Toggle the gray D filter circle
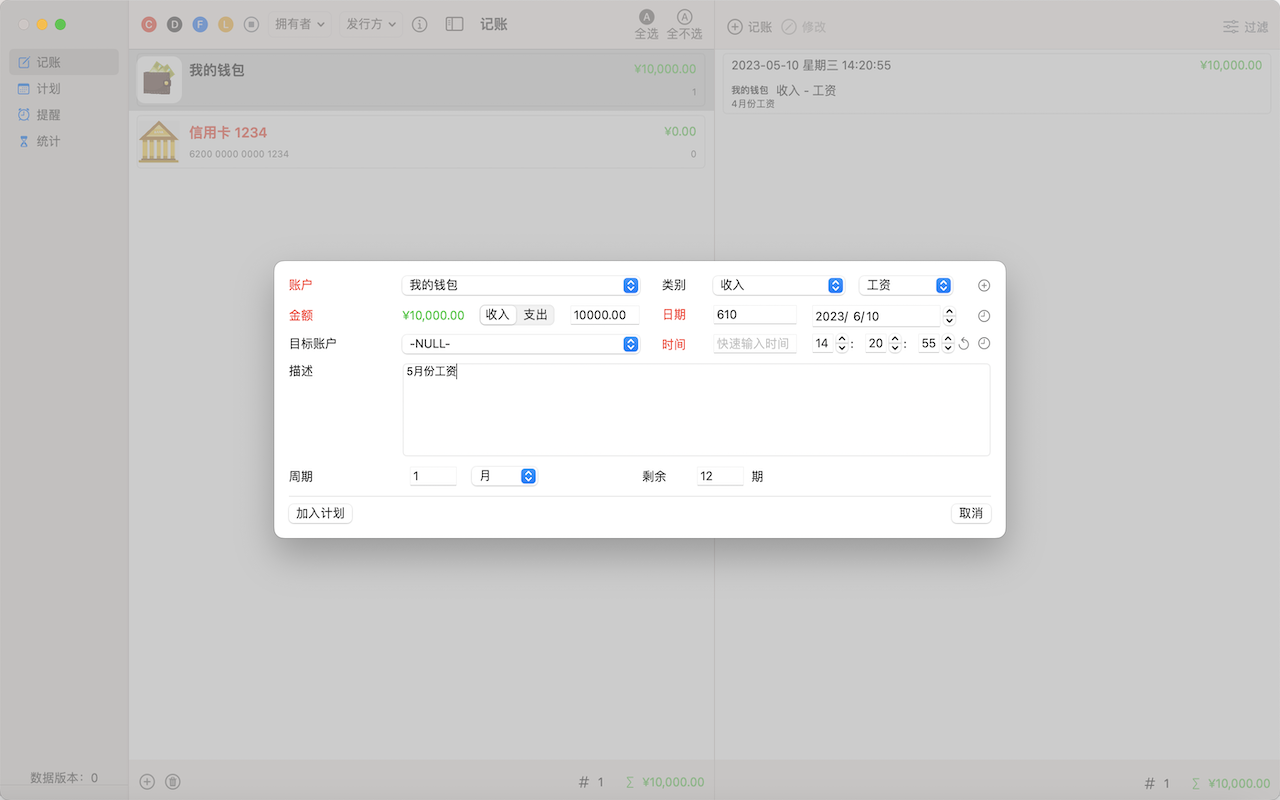 [x=175, y=24]
